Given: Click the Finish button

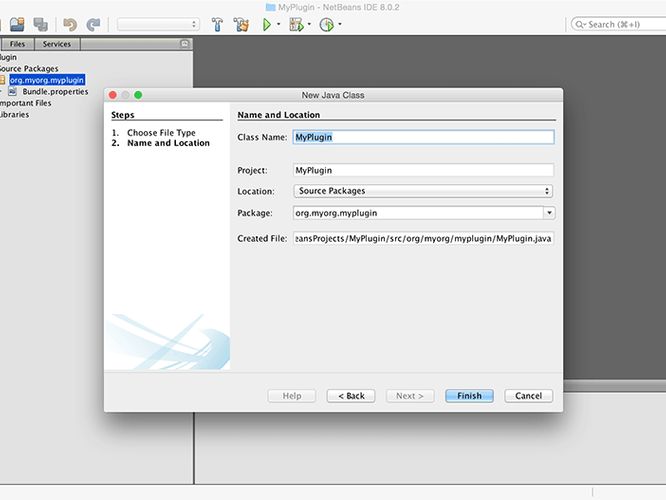Looking at the screenshot, I should pyautogui.click(x=469, y=396).
